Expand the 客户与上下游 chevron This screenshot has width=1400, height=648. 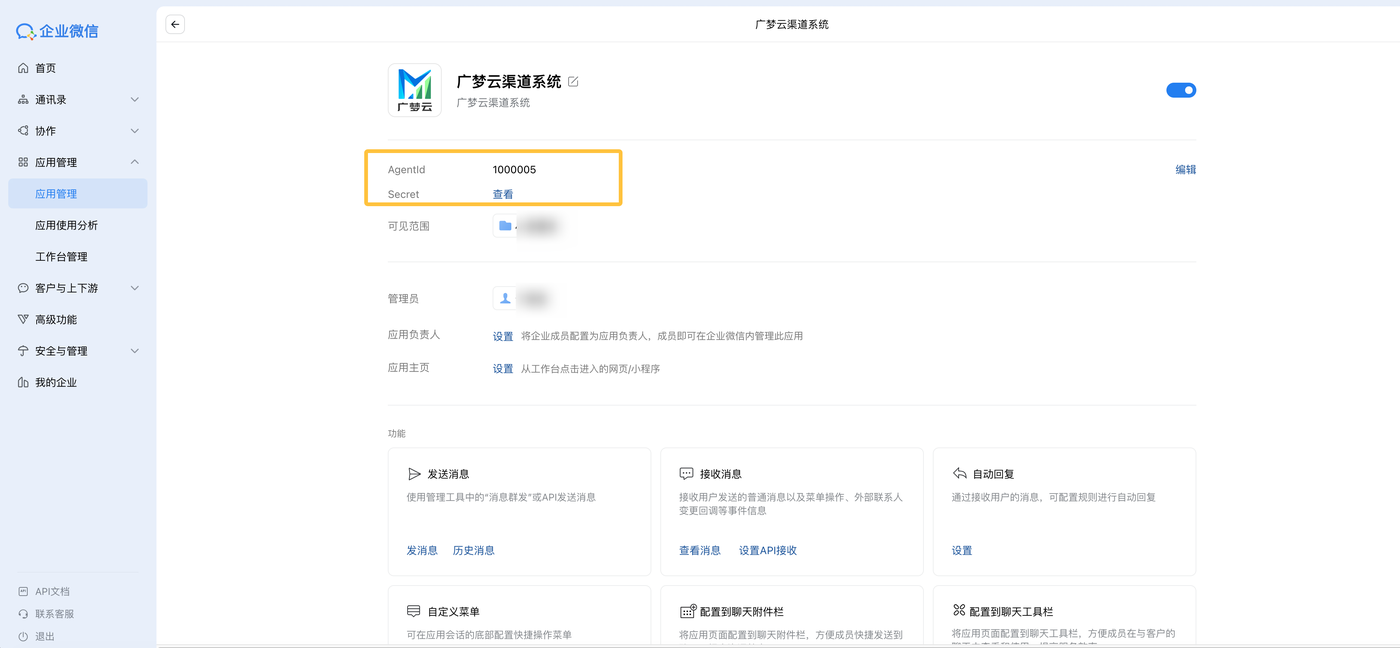(135, 288)
